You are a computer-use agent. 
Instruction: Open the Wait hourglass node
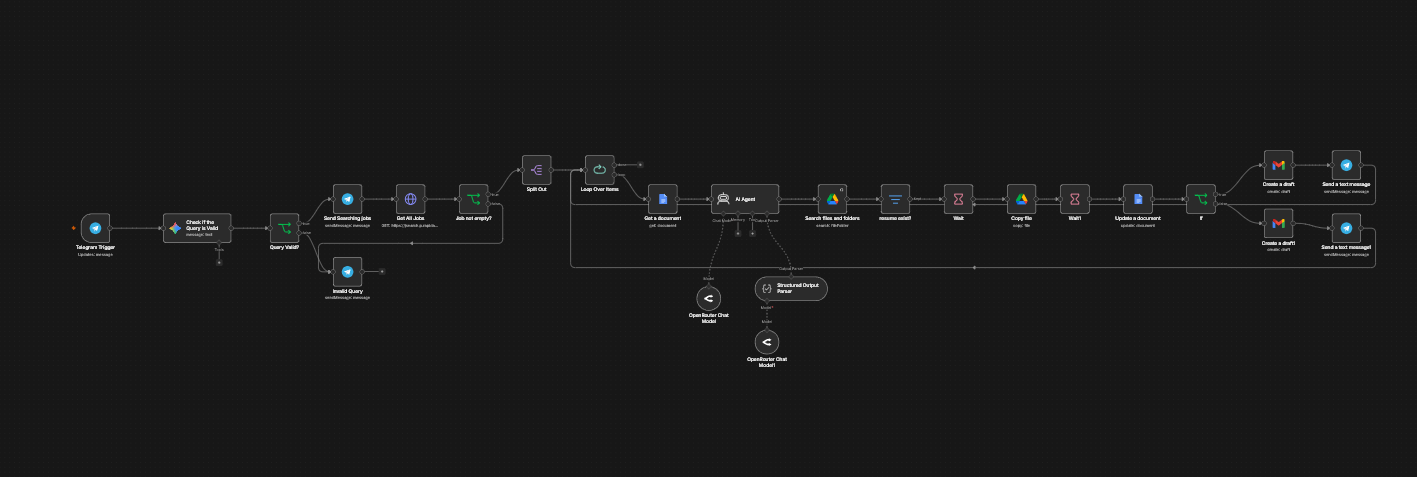pos(958,199)
